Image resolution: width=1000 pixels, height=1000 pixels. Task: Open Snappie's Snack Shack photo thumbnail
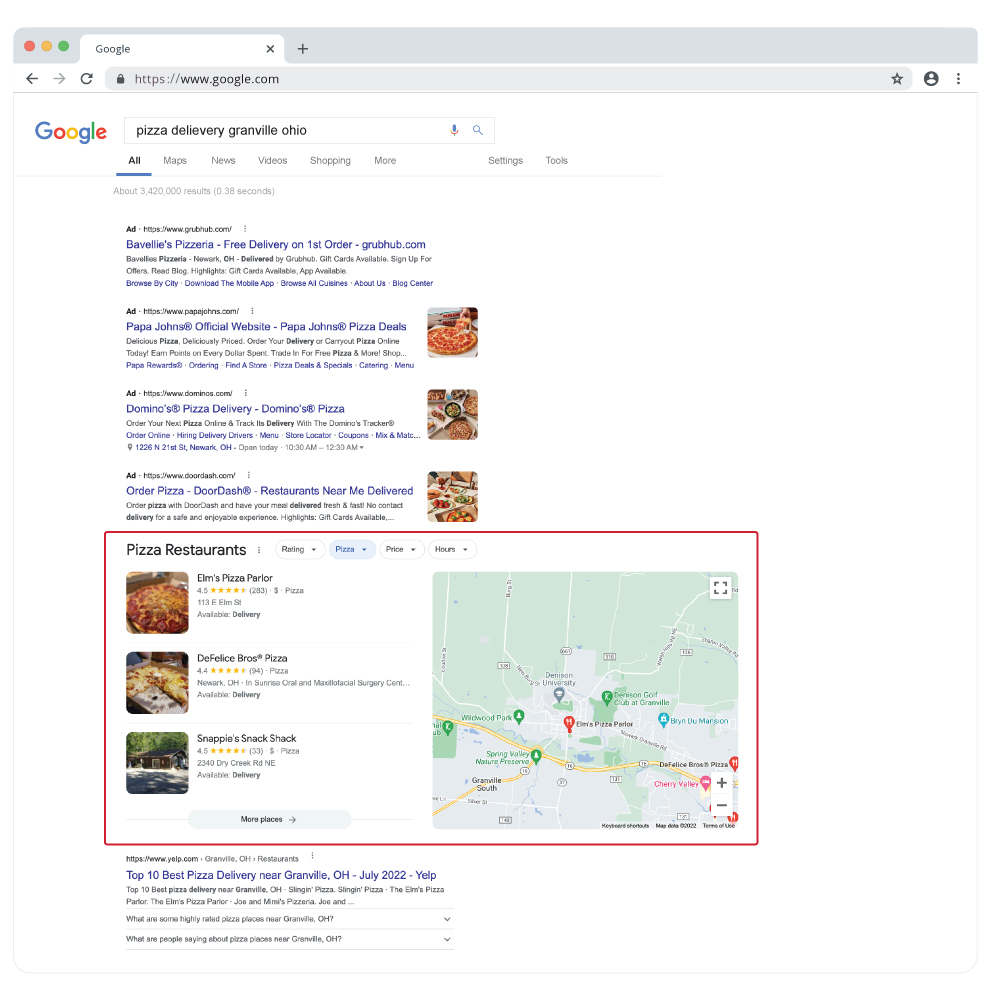coord(157,763)
